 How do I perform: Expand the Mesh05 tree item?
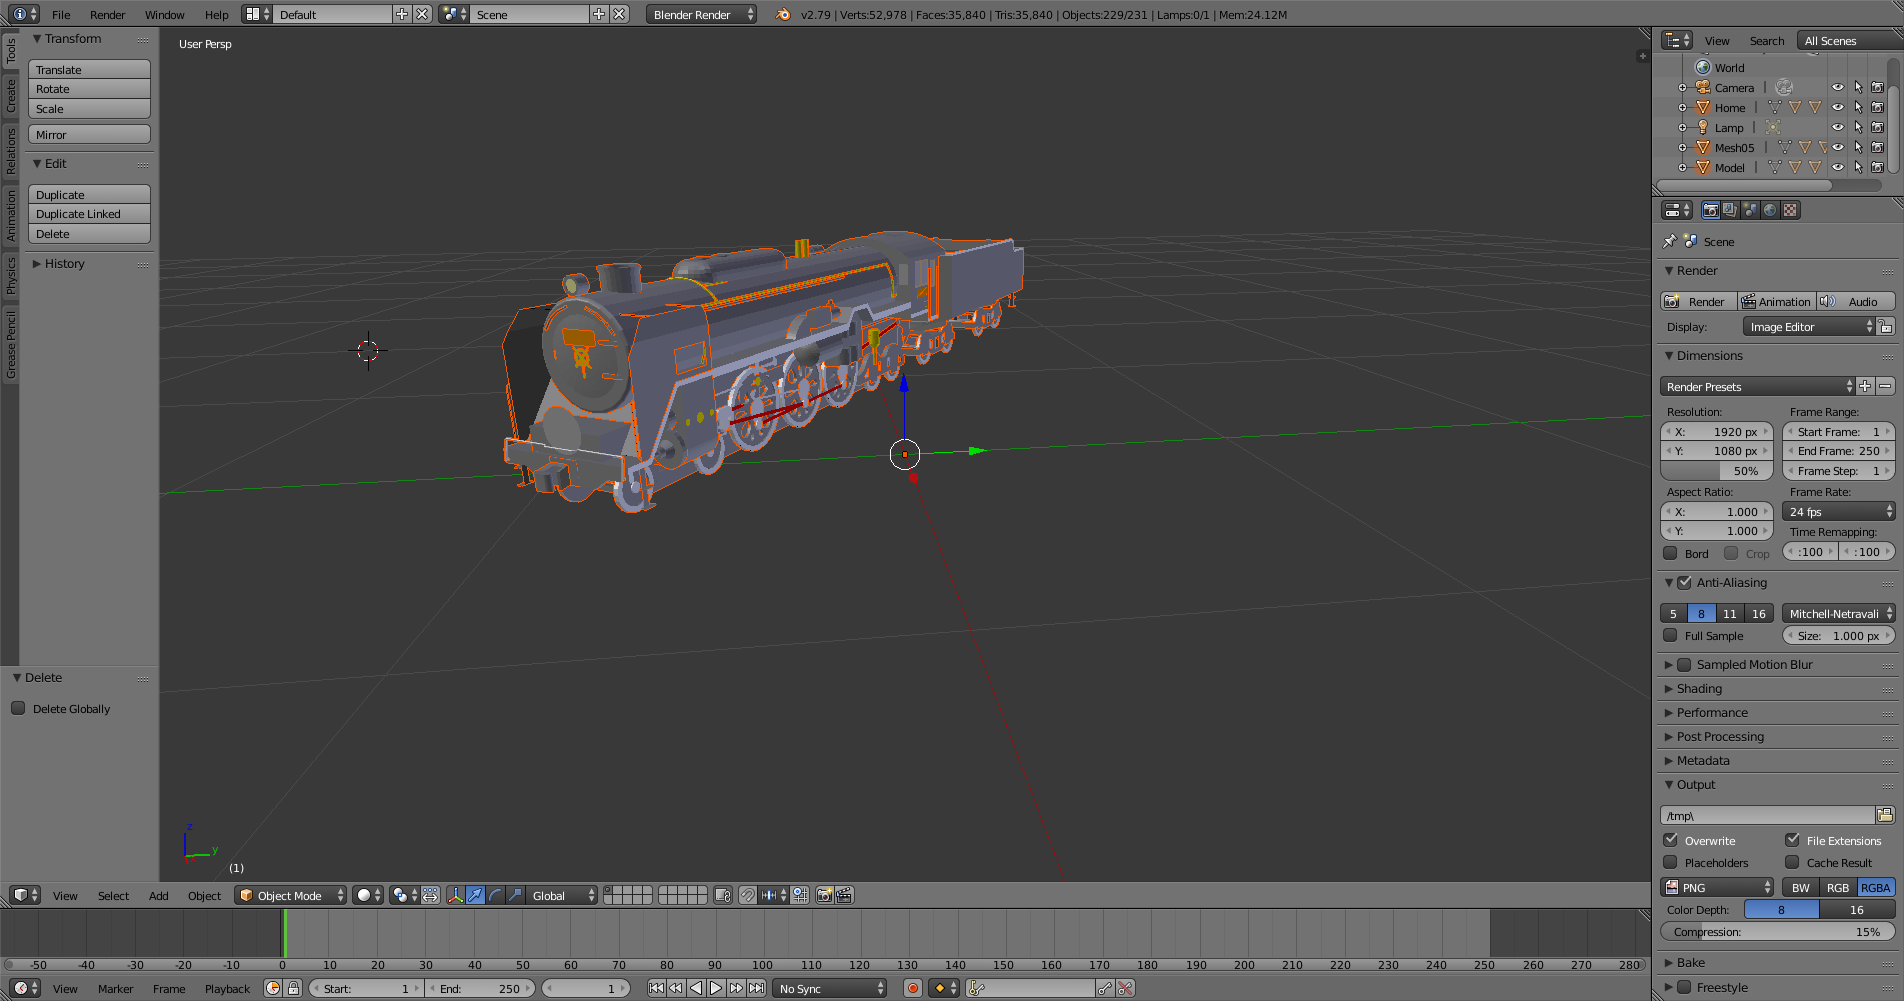(x=1683, y=147)
